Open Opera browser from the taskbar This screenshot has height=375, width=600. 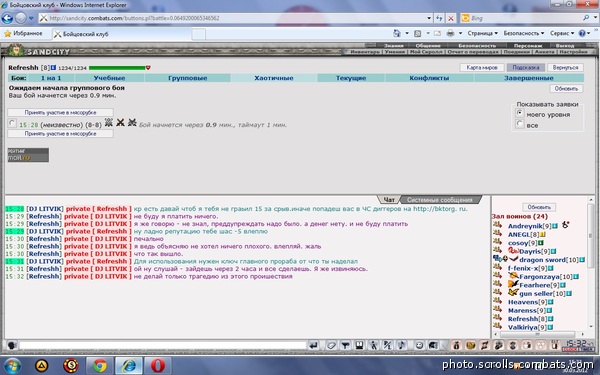point(158,365)
